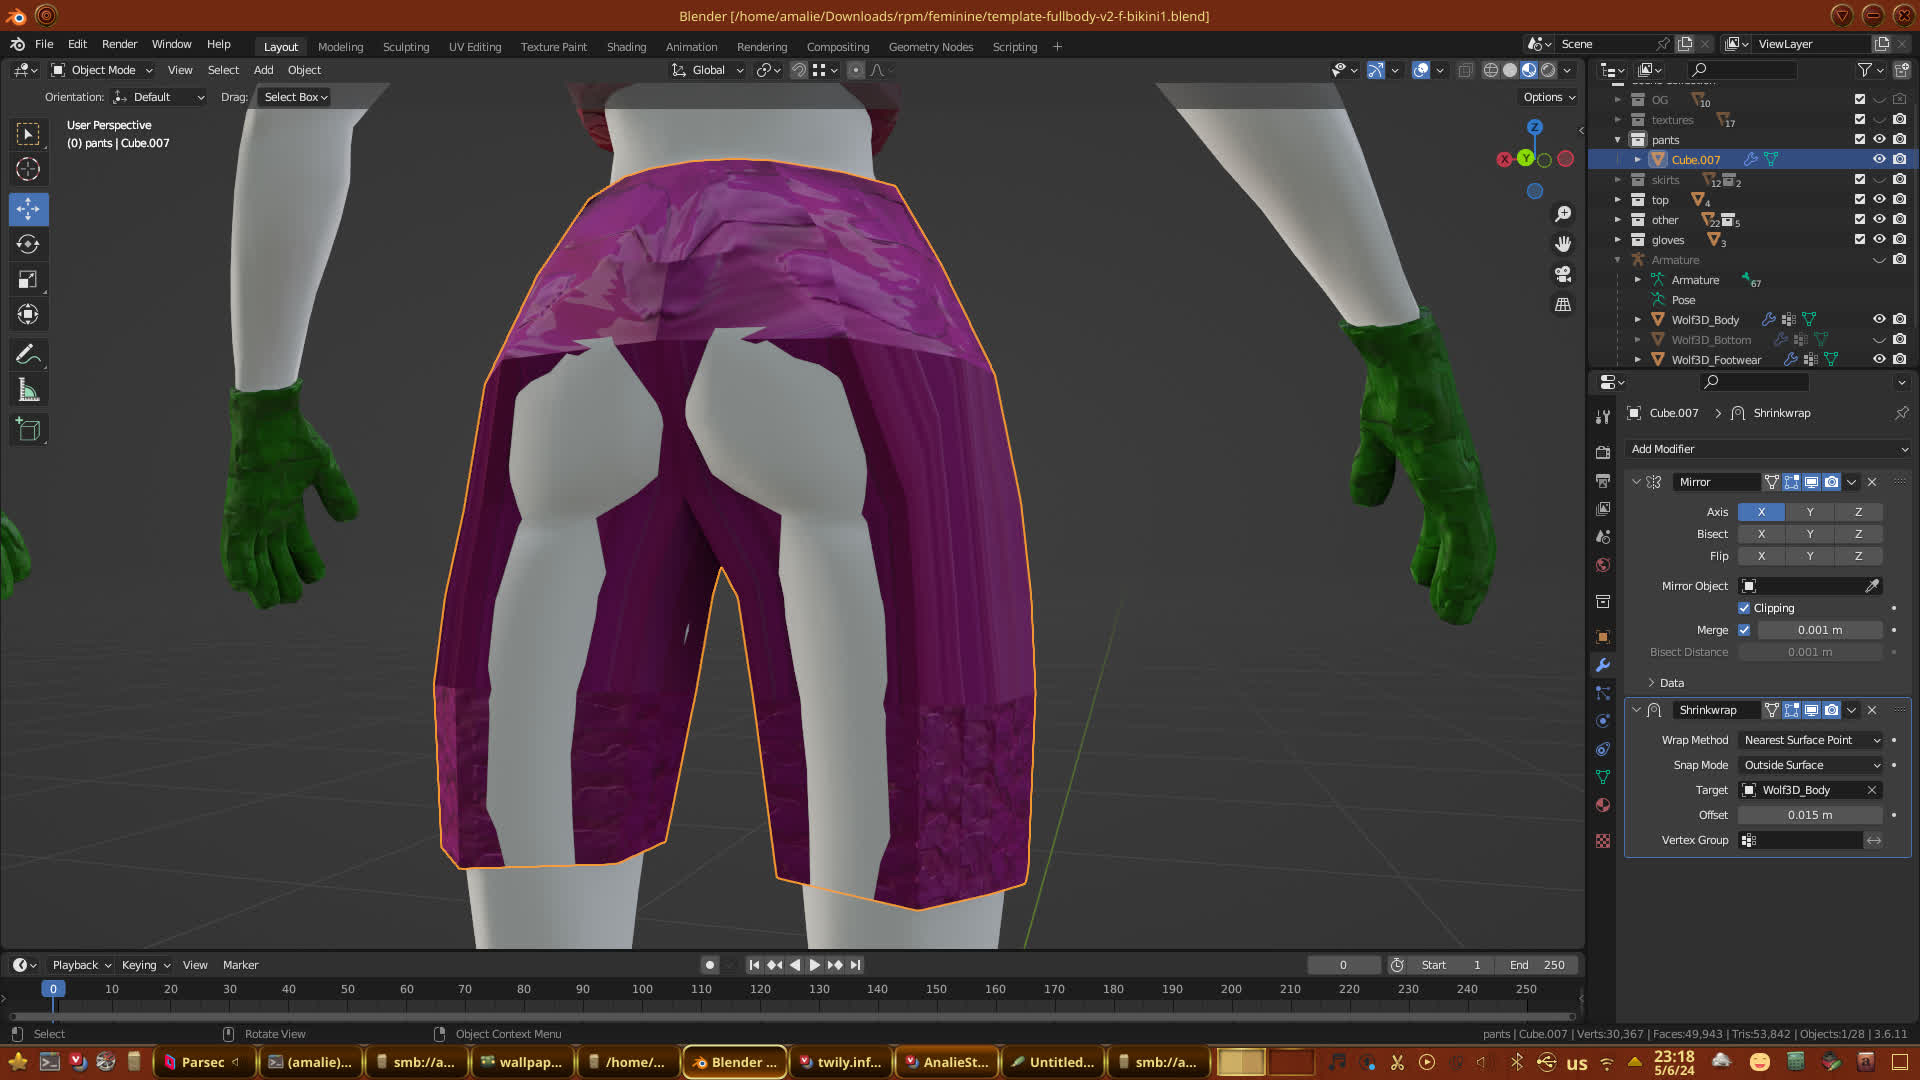Click the 3D cursor tool

pyautogui.click(x=28, y=169)
